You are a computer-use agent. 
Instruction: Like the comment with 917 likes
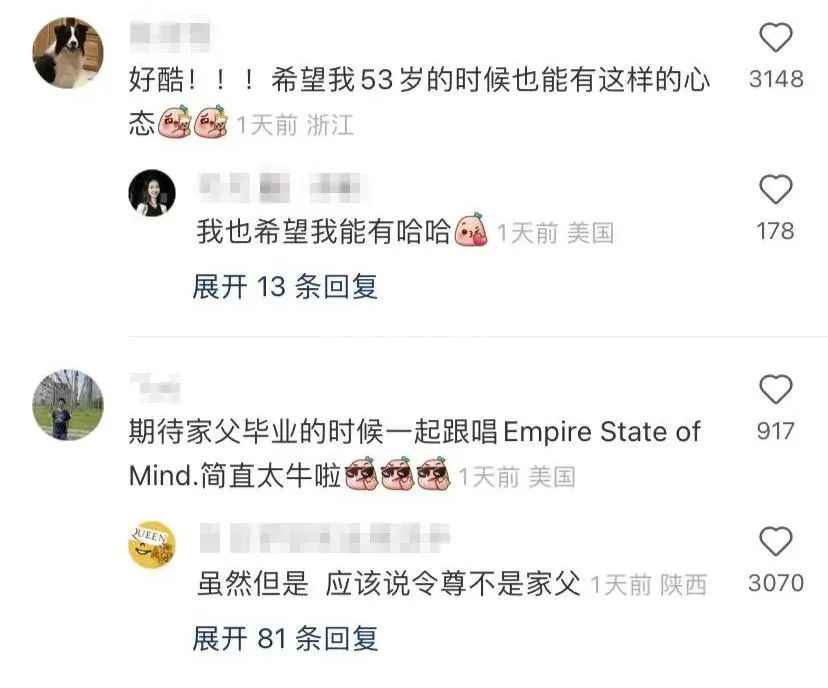point(775,389)
